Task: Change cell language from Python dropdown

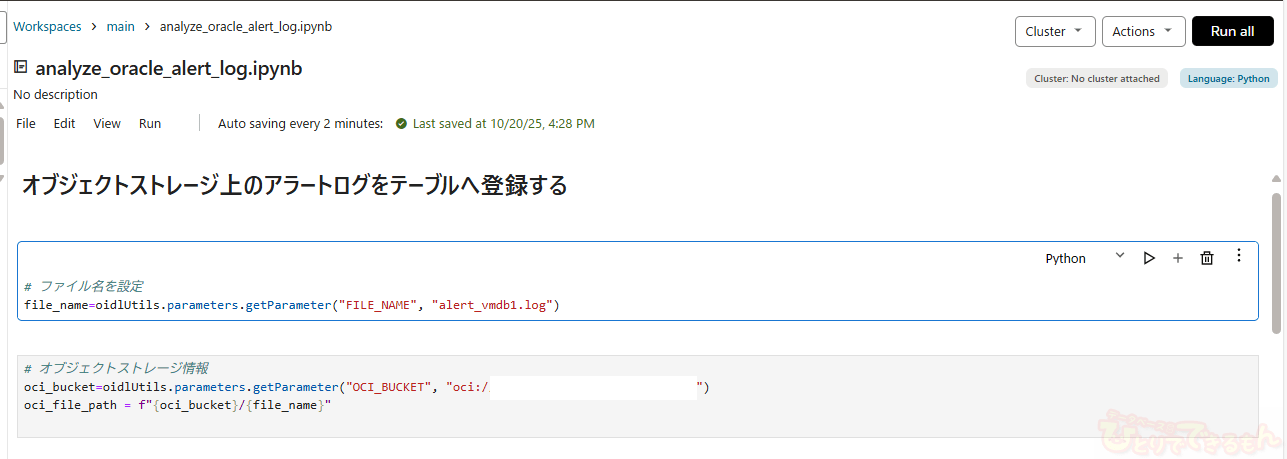Action: point(1084,258)
